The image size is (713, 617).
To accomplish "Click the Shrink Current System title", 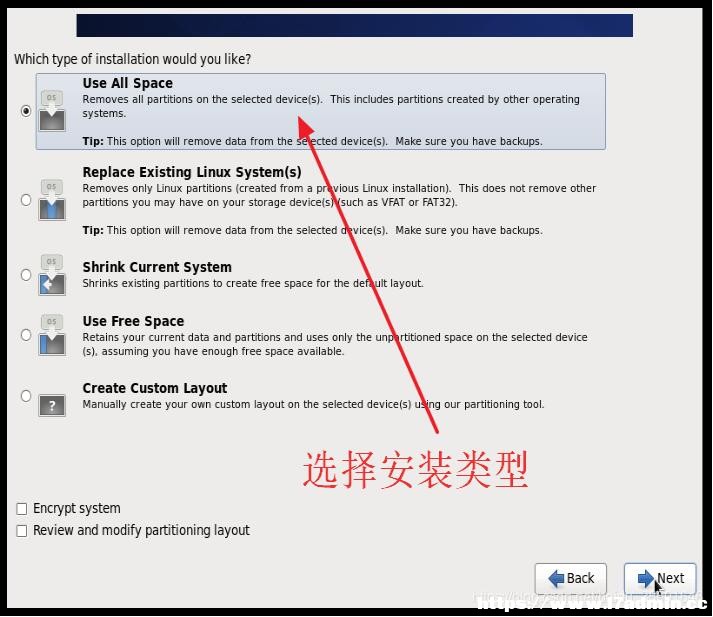I will click(157, 267).
